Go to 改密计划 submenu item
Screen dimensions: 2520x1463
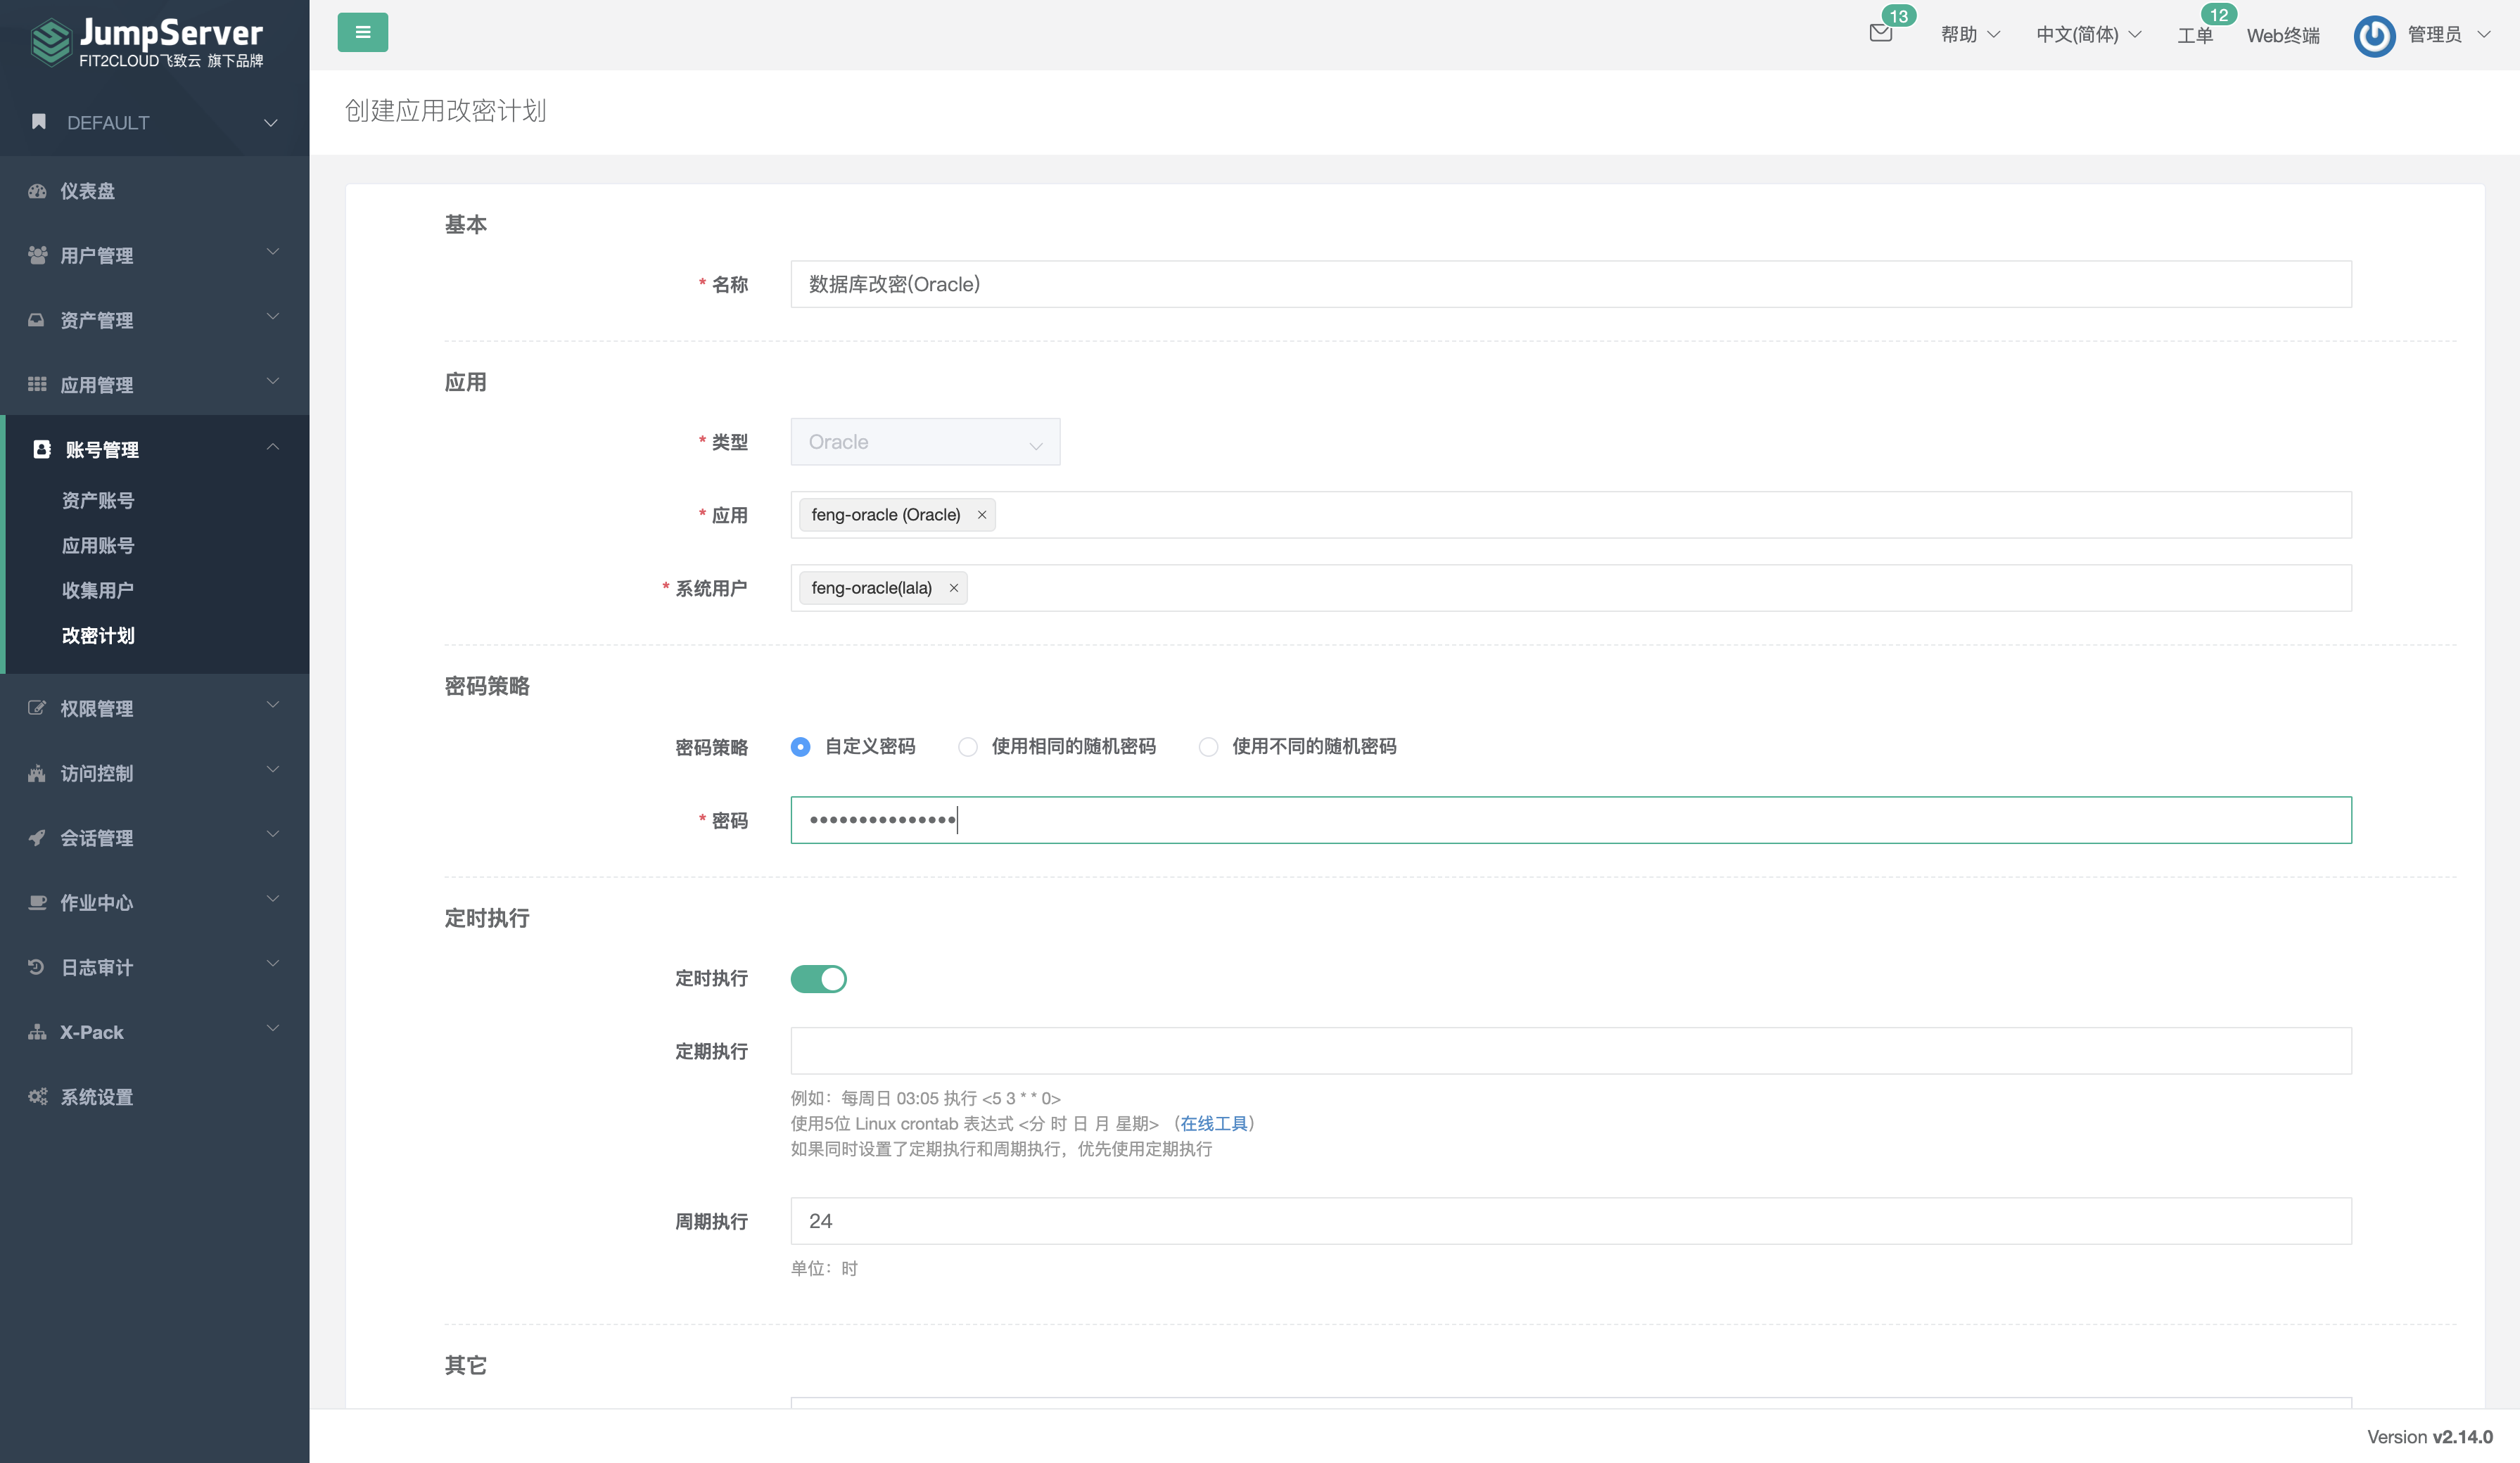click(98, 636)
